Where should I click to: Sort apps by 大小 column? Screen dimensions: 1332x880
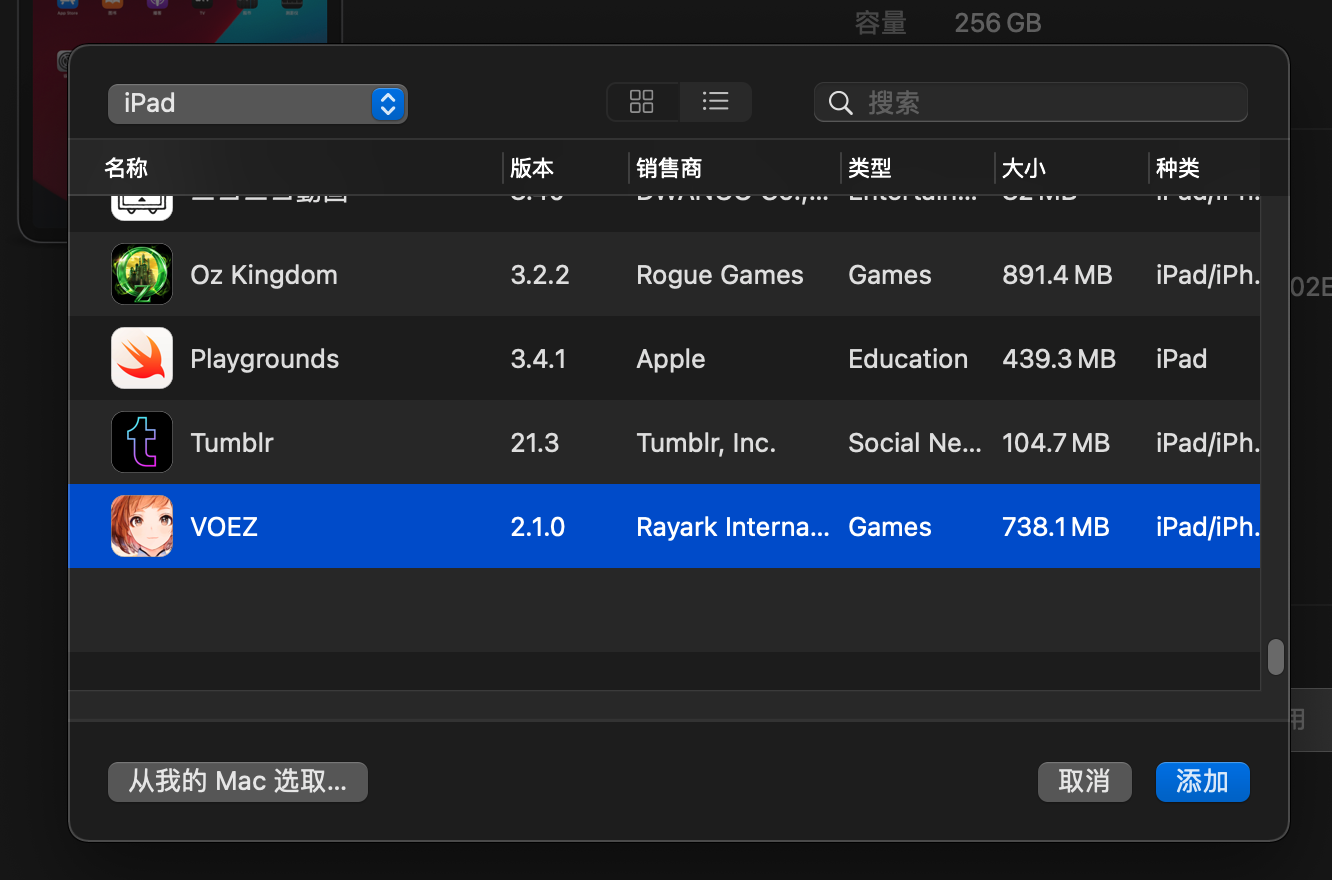tap(1023, 168)
